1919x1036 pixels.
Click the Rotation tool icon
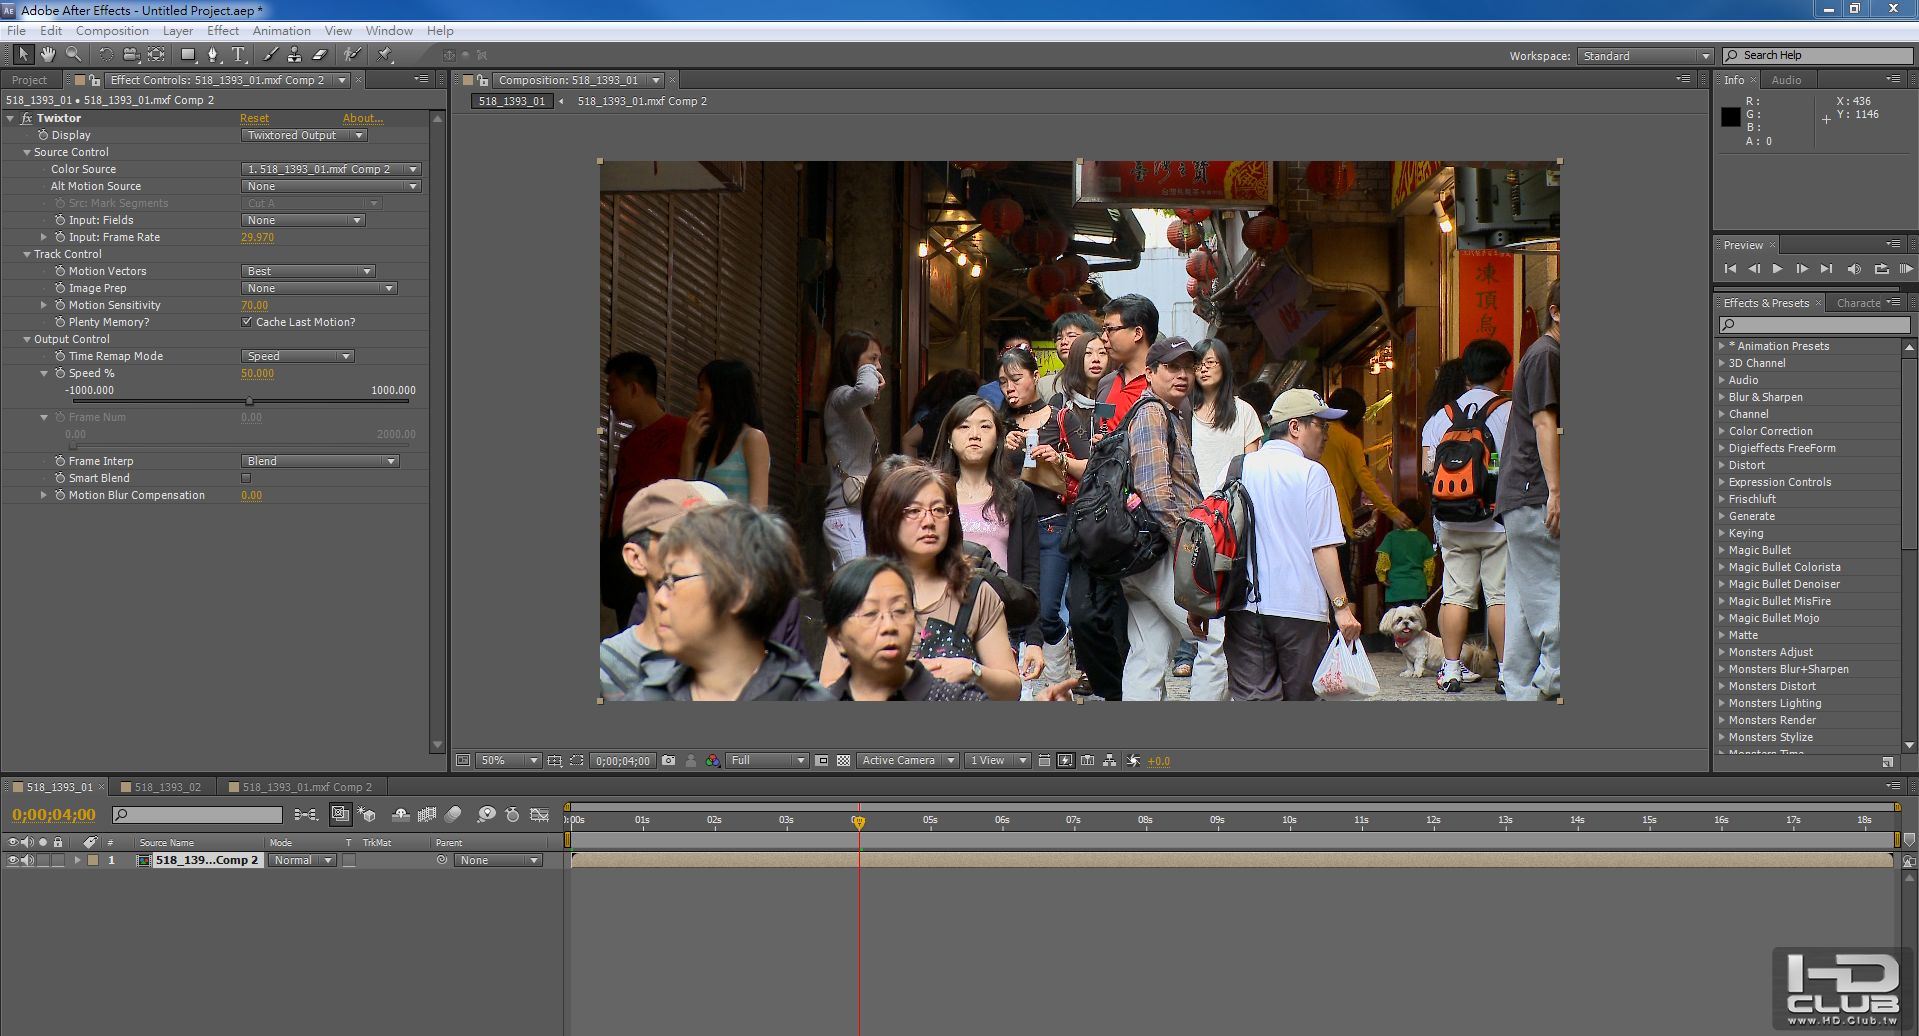tap(105, 55)
